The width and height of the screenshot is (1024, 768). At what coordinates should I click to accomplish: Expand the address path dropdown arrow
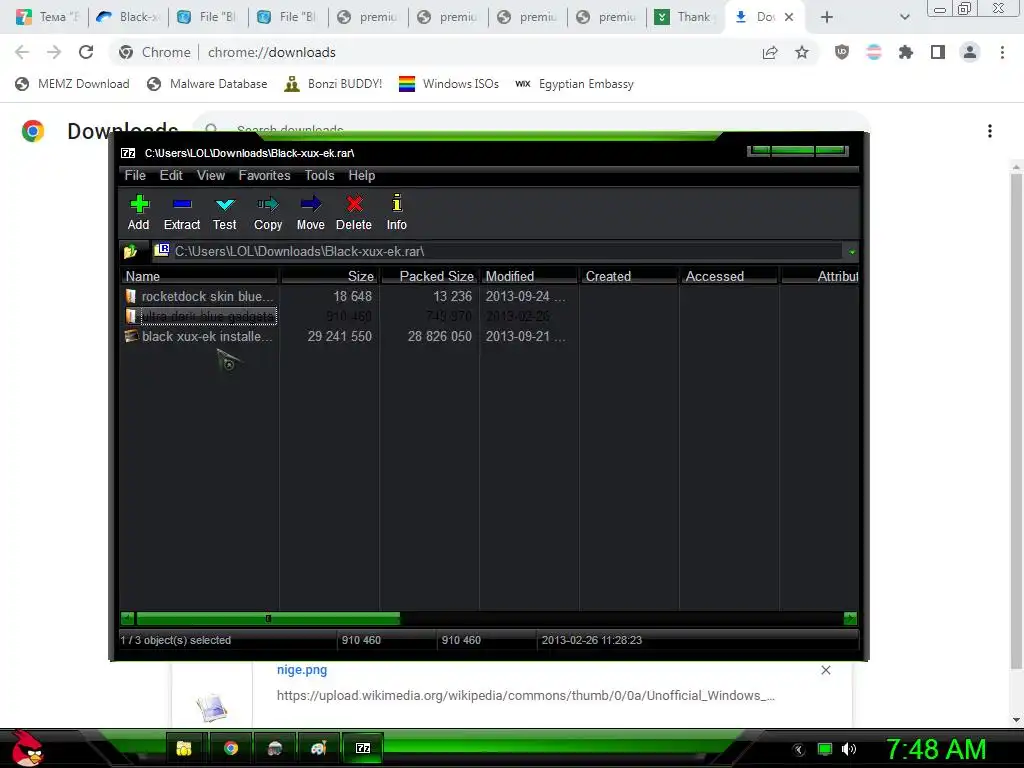coord(852,251)
